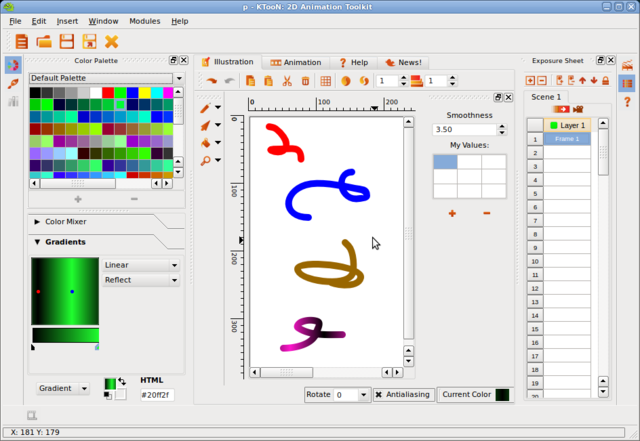
Task: Toggle Layer 1 visibility green indicator
Action: pyautogui.click(x=554, y=125)
